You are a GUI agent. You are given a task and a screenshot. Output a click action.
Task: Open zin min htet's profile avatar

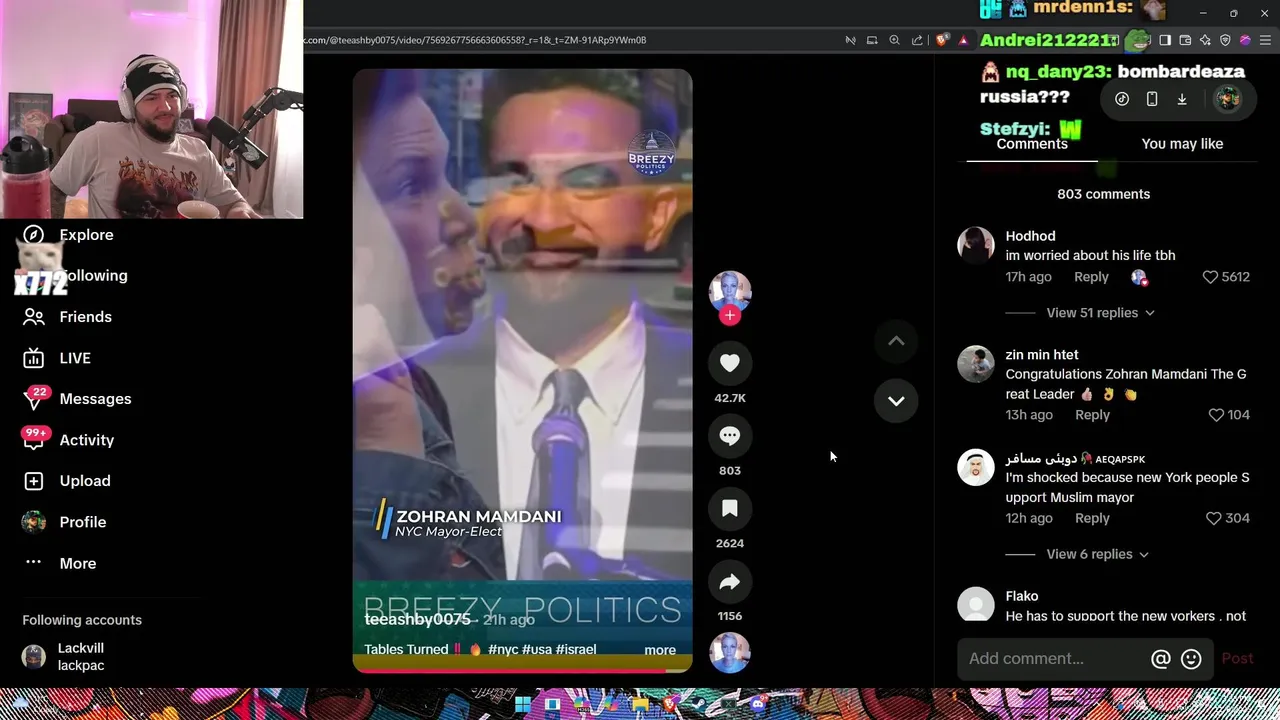click(976, 364)
